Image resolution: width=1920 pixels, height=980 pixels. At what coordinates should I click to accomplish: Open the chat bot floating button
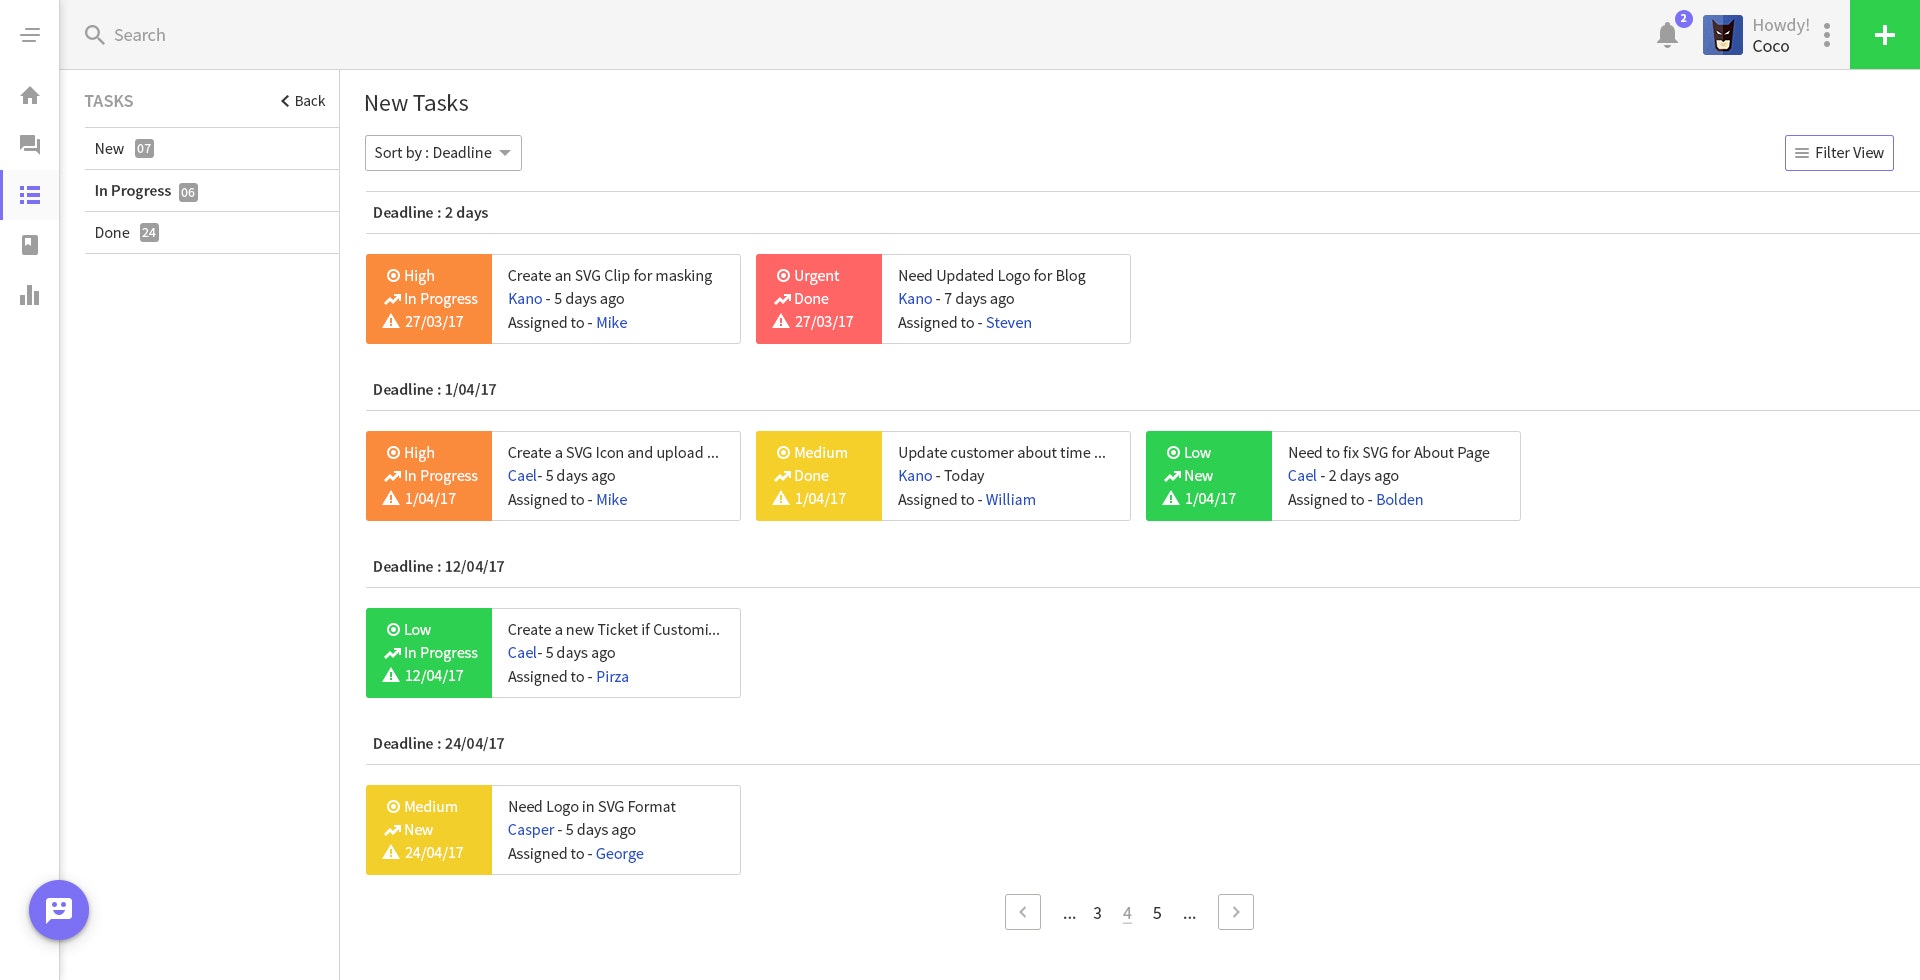point(59,910)
